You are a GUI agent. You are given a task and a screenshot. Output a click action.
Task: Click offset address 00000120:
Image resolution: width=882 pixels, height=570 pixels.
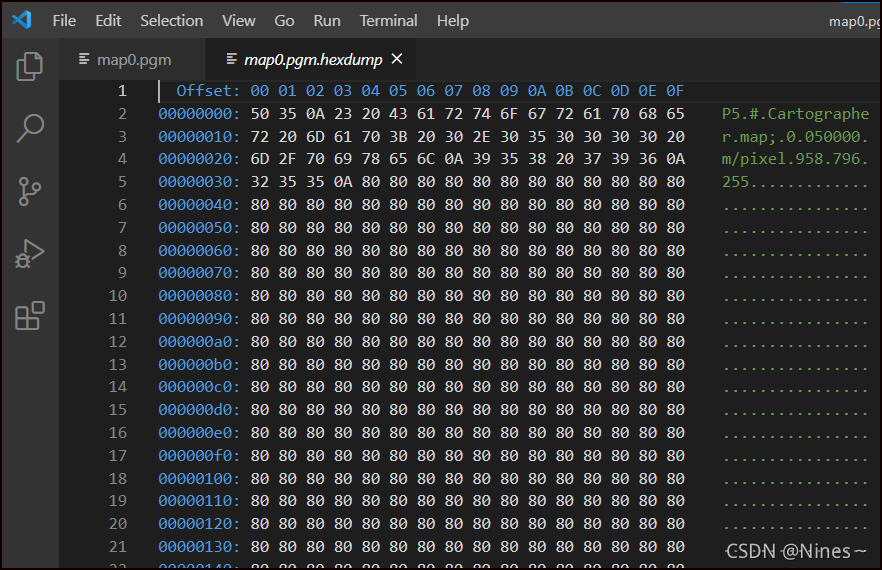(199, 523)
